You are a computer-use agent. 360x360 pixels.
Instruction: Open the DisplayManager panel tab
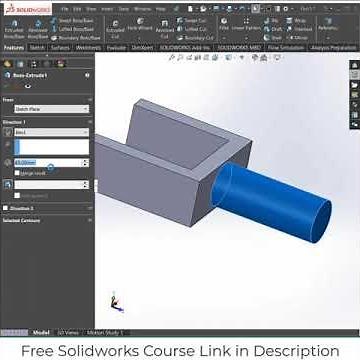click(x=60, y=64)
